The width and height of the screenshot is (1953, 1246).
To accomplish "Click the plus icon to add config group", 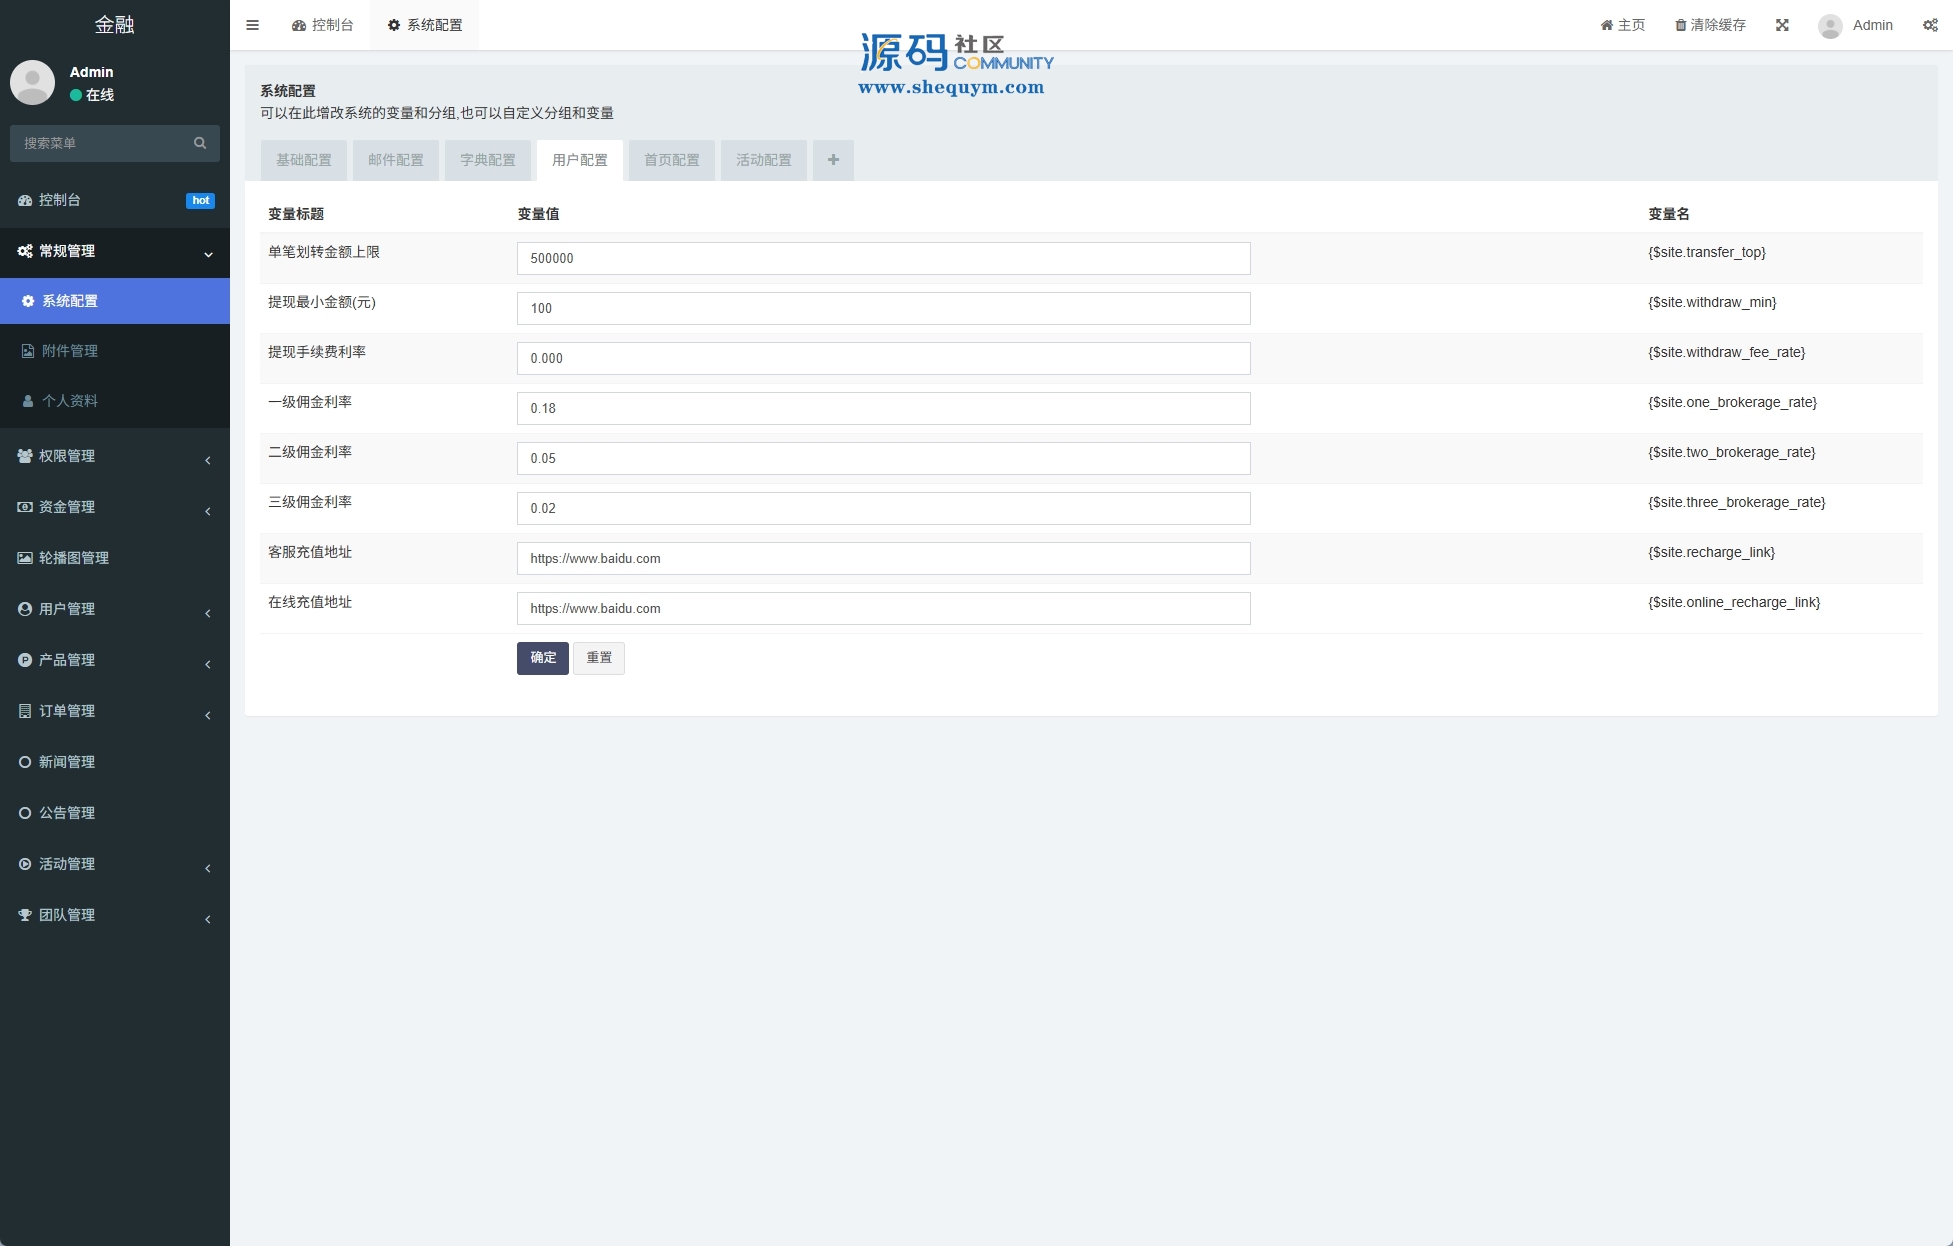I will 833,160.
